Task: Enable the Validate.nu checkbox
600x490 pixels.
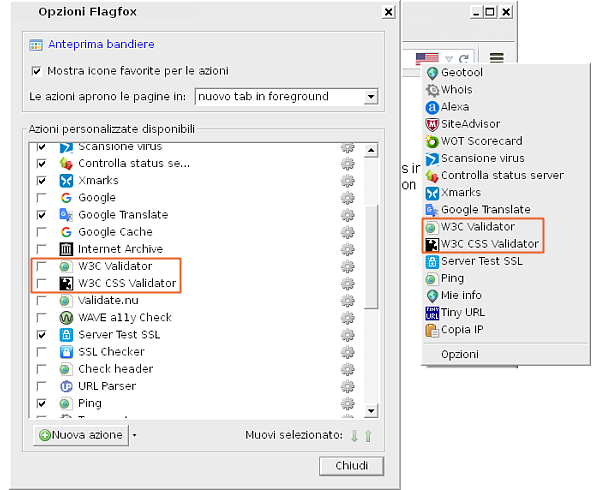Action: pyautogui.click(x=41, y=301)
